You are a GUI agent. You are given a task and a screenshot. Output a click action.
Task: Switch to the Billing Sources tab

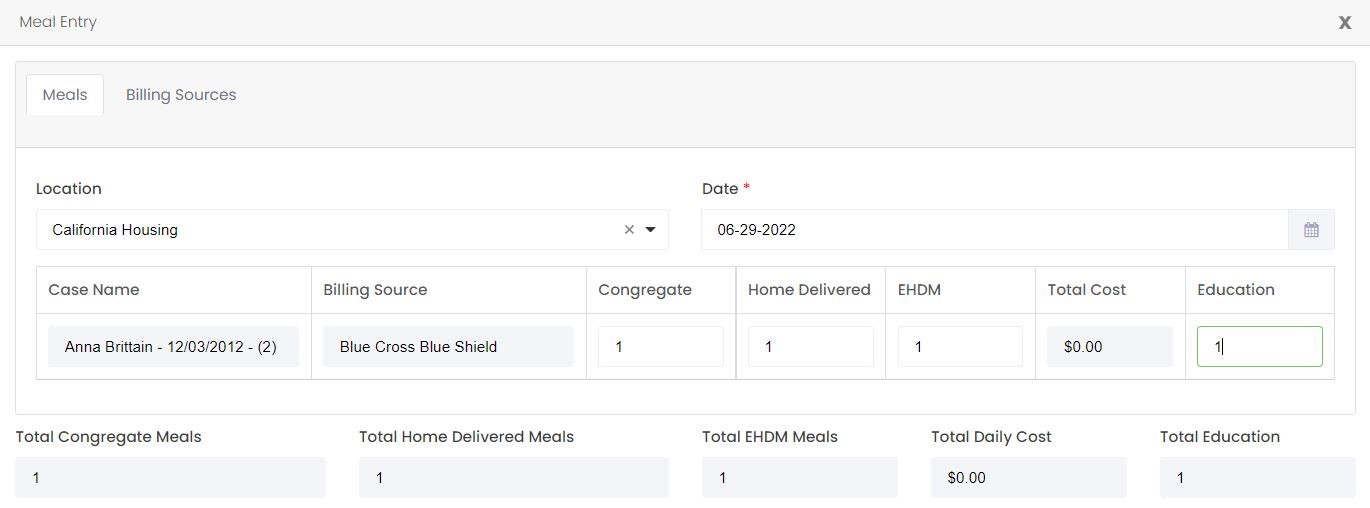click(181, 95)
